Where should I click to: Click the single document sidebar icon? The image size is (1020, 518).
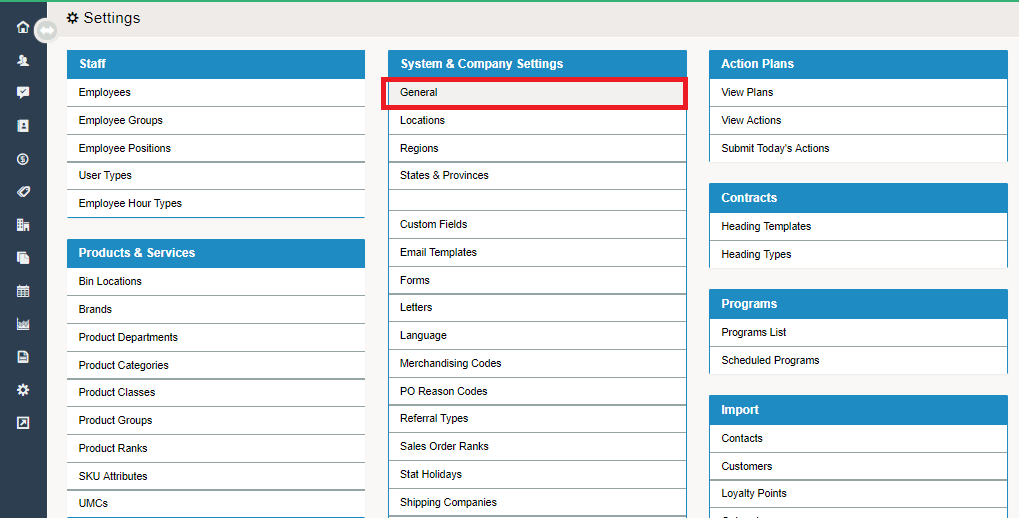click(23, 357)
